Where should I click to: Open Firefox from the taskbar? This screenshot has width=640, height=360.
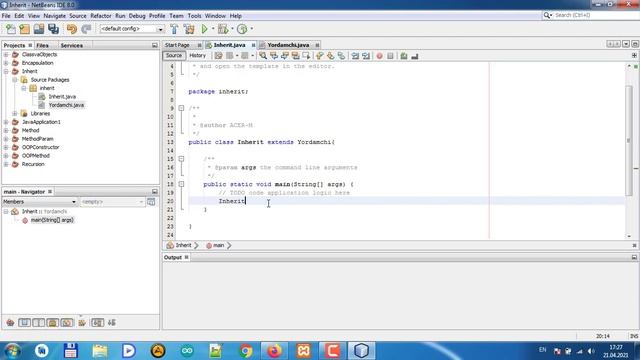tap(274, 351)
